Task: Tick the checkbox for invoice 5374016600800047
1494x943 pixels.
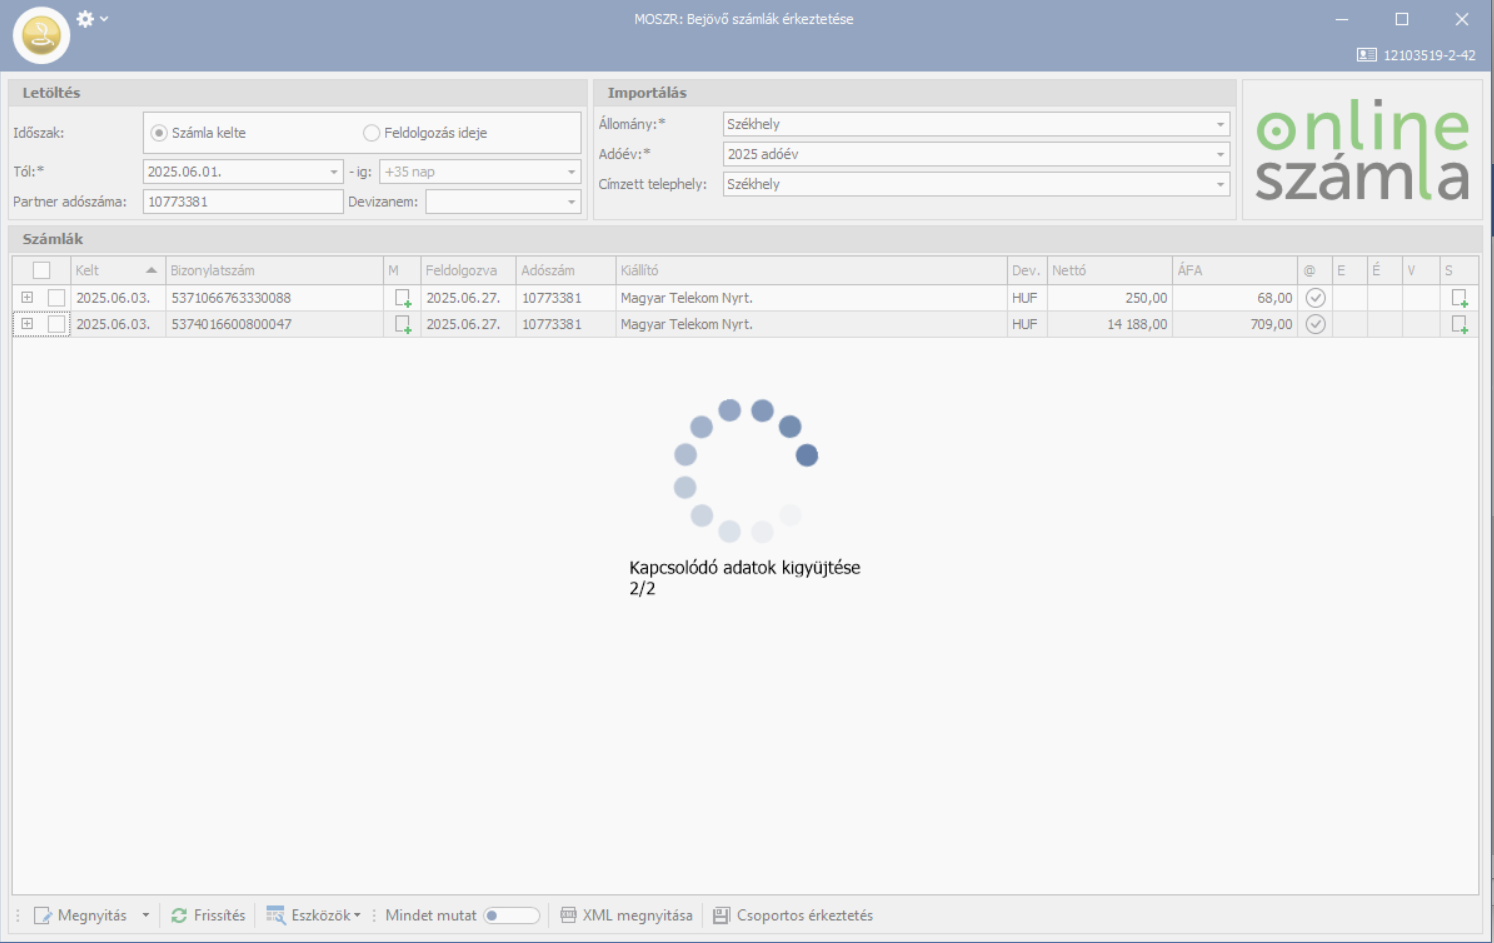Action: pos(56,324)
